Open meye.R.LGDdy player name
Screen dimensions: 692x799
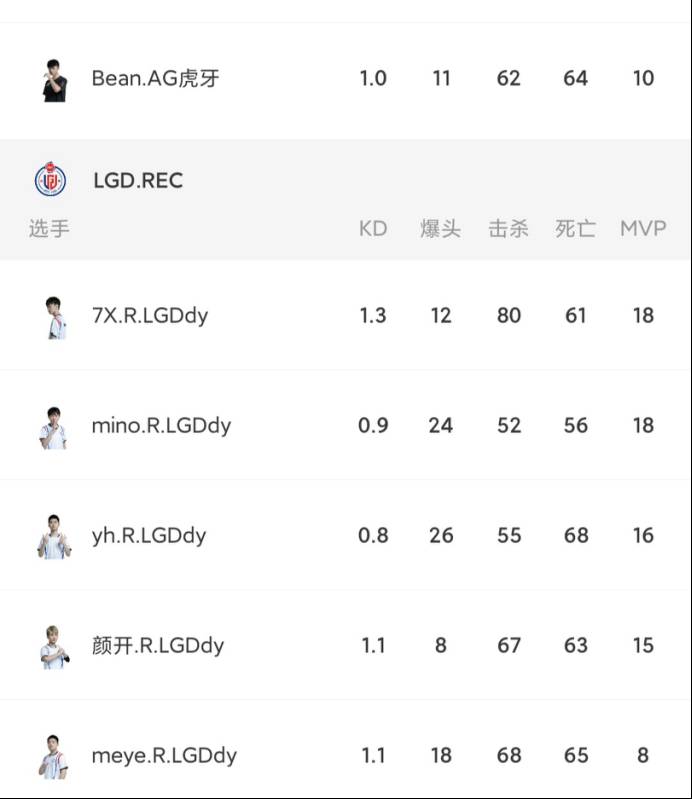click(x=164, y=756)
